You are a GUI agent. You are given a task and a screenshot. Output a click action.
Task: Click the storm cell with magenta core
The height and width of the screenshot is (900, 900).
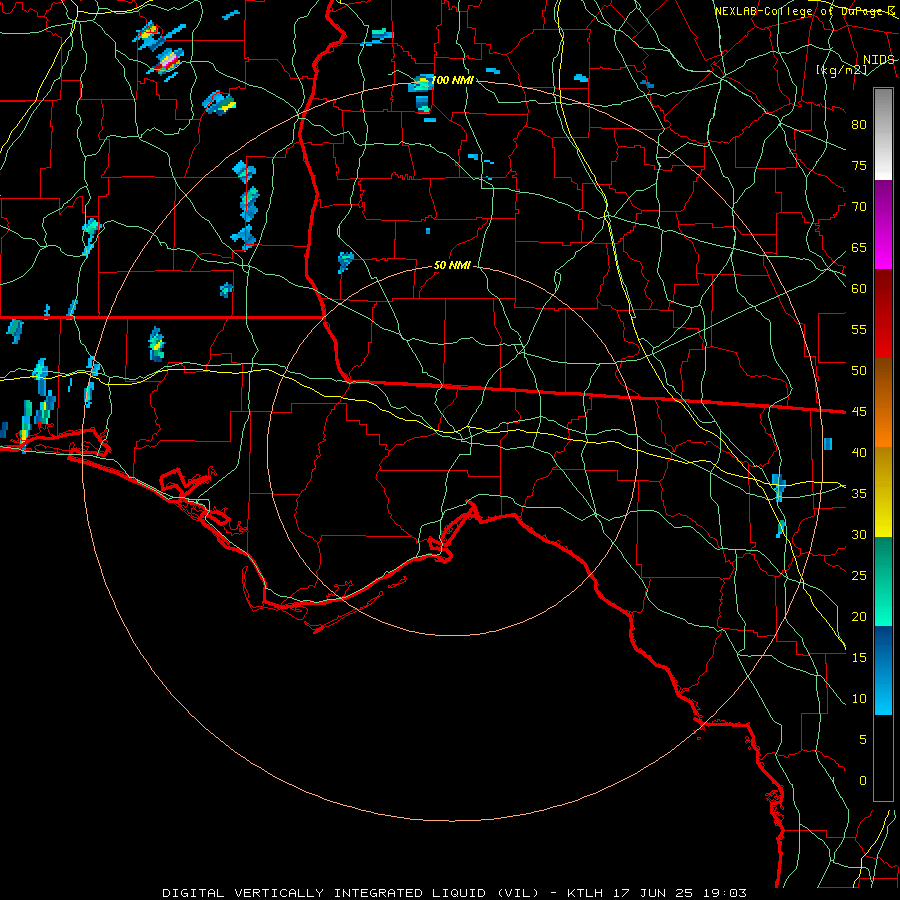point(167,62)
